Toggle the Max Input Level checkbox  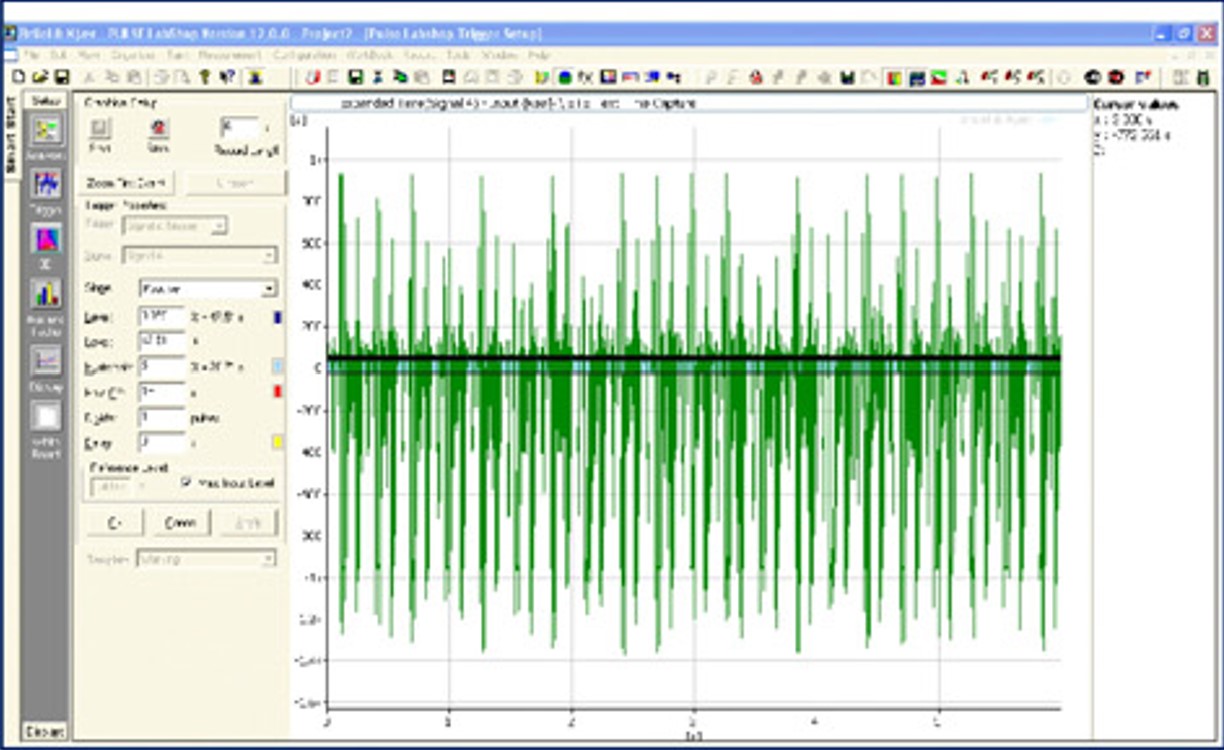[186, 483]
